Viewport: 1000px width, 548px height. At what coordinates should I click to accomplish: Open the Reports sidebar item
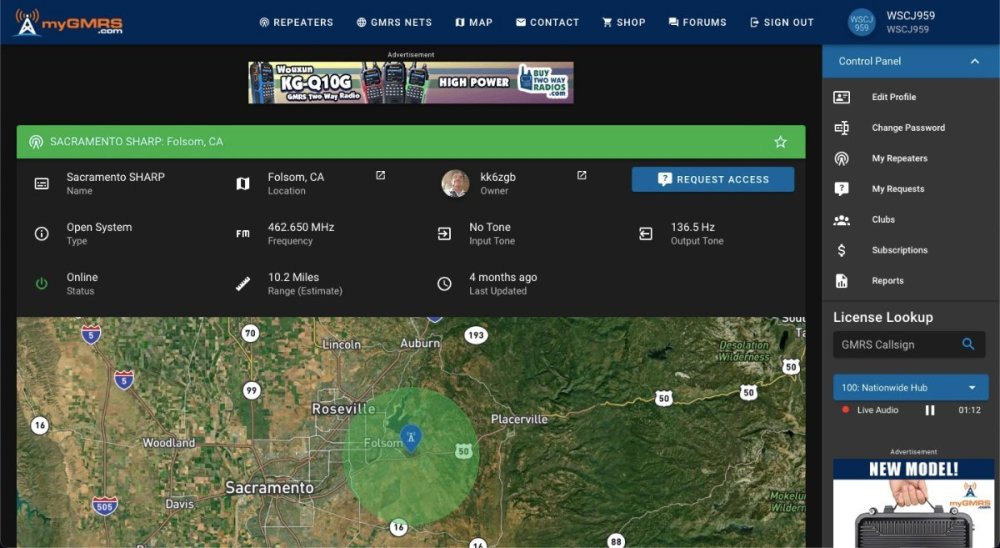pyautogui.click(x=887, y=281)
